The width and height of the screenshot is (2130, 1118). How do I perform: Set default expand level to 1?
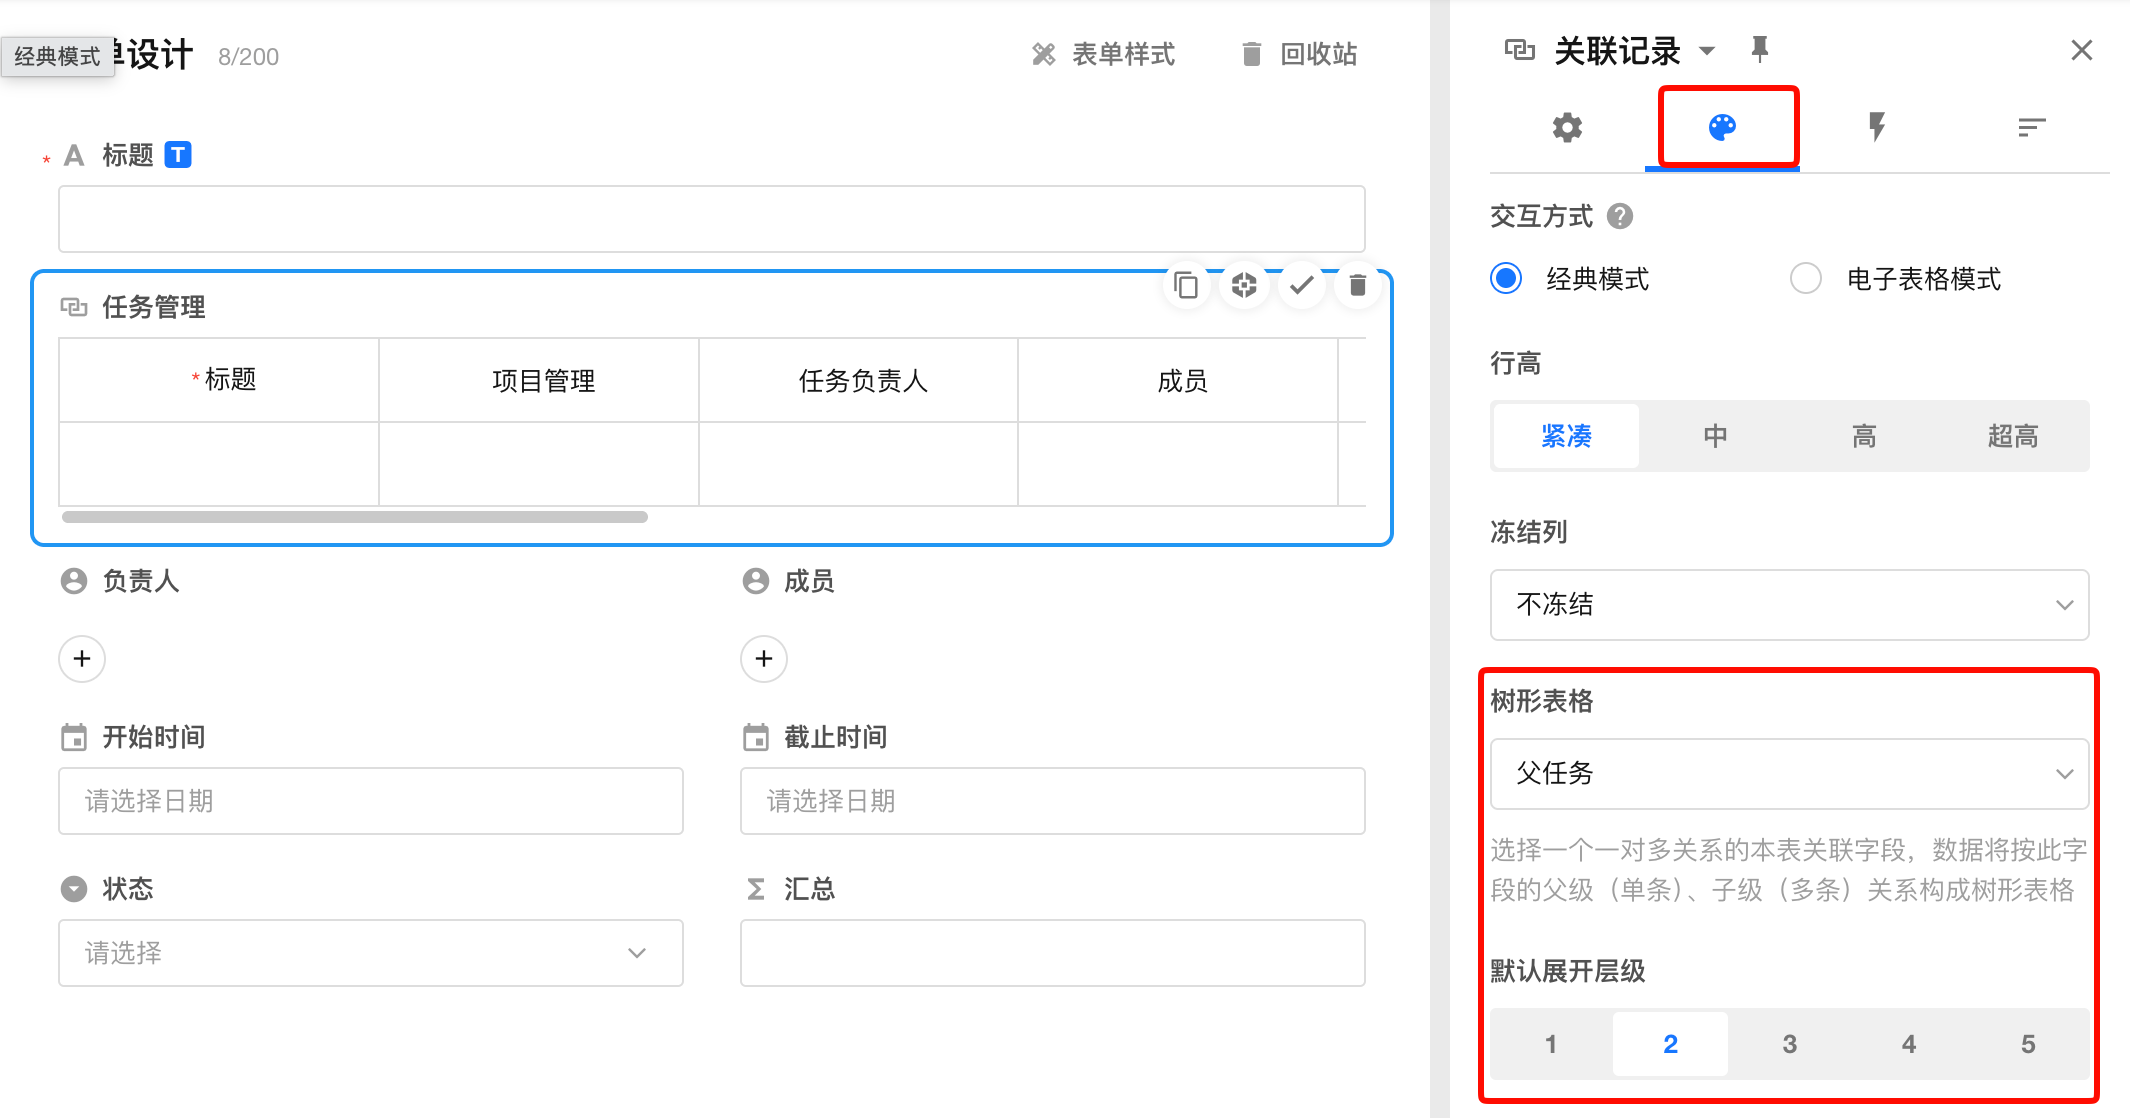pyautogui.click(x=1551, y=1044)
